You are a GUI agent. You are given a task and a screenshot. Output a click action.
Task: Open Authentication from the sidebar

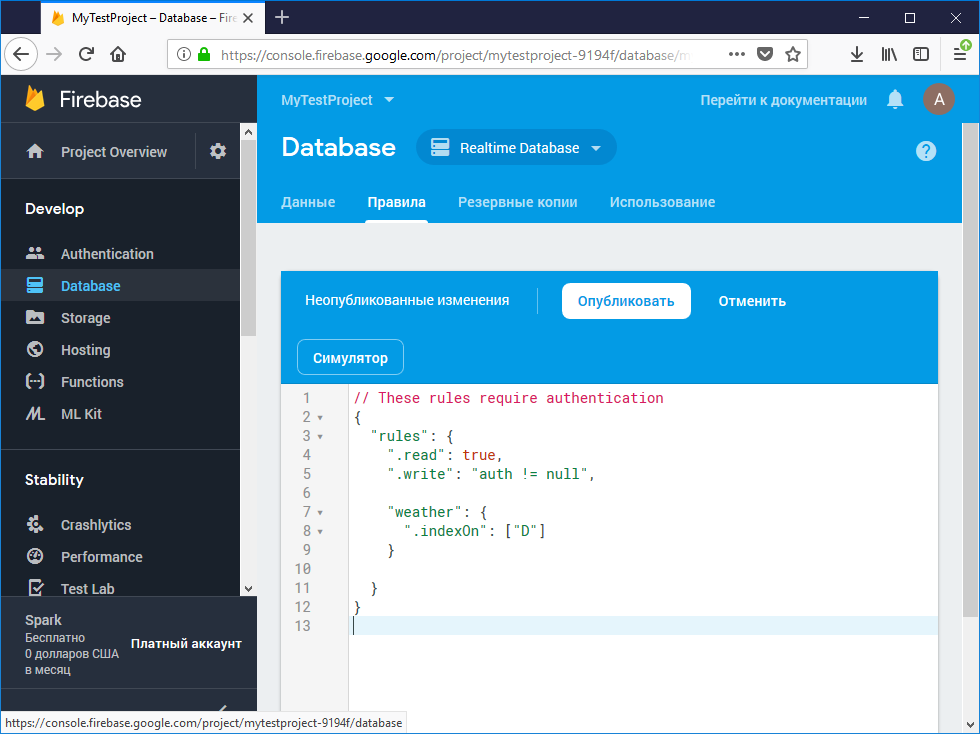(x=107, y=254)
